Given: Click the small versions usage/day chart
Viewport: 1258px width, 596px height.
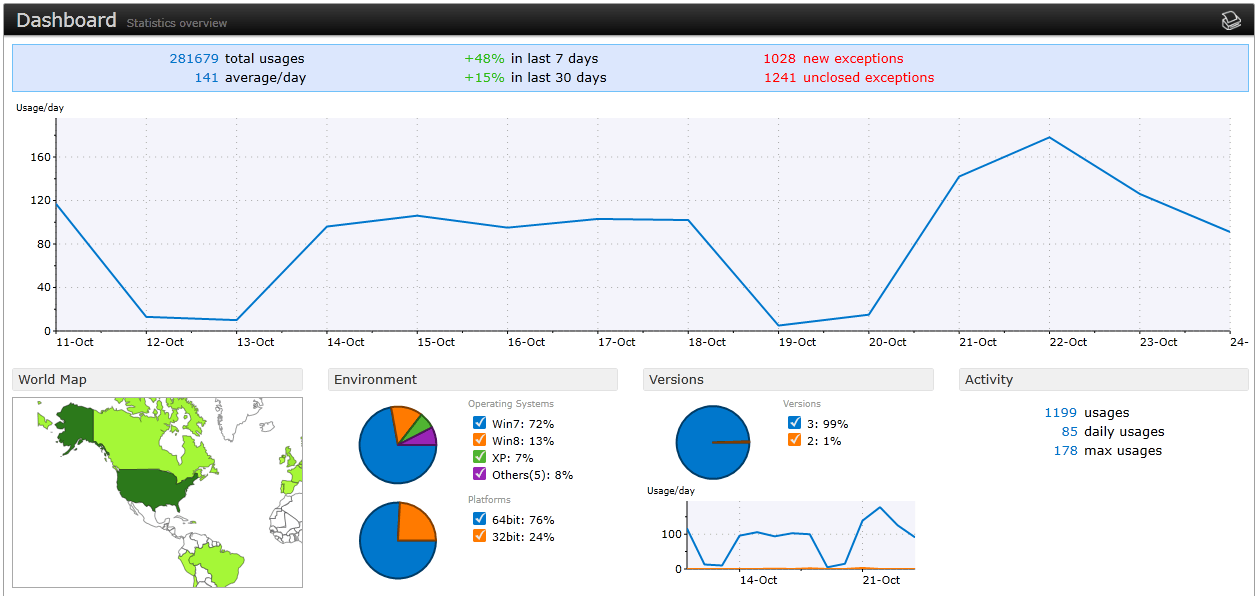Looking at the screenshot, I should 801,535.
